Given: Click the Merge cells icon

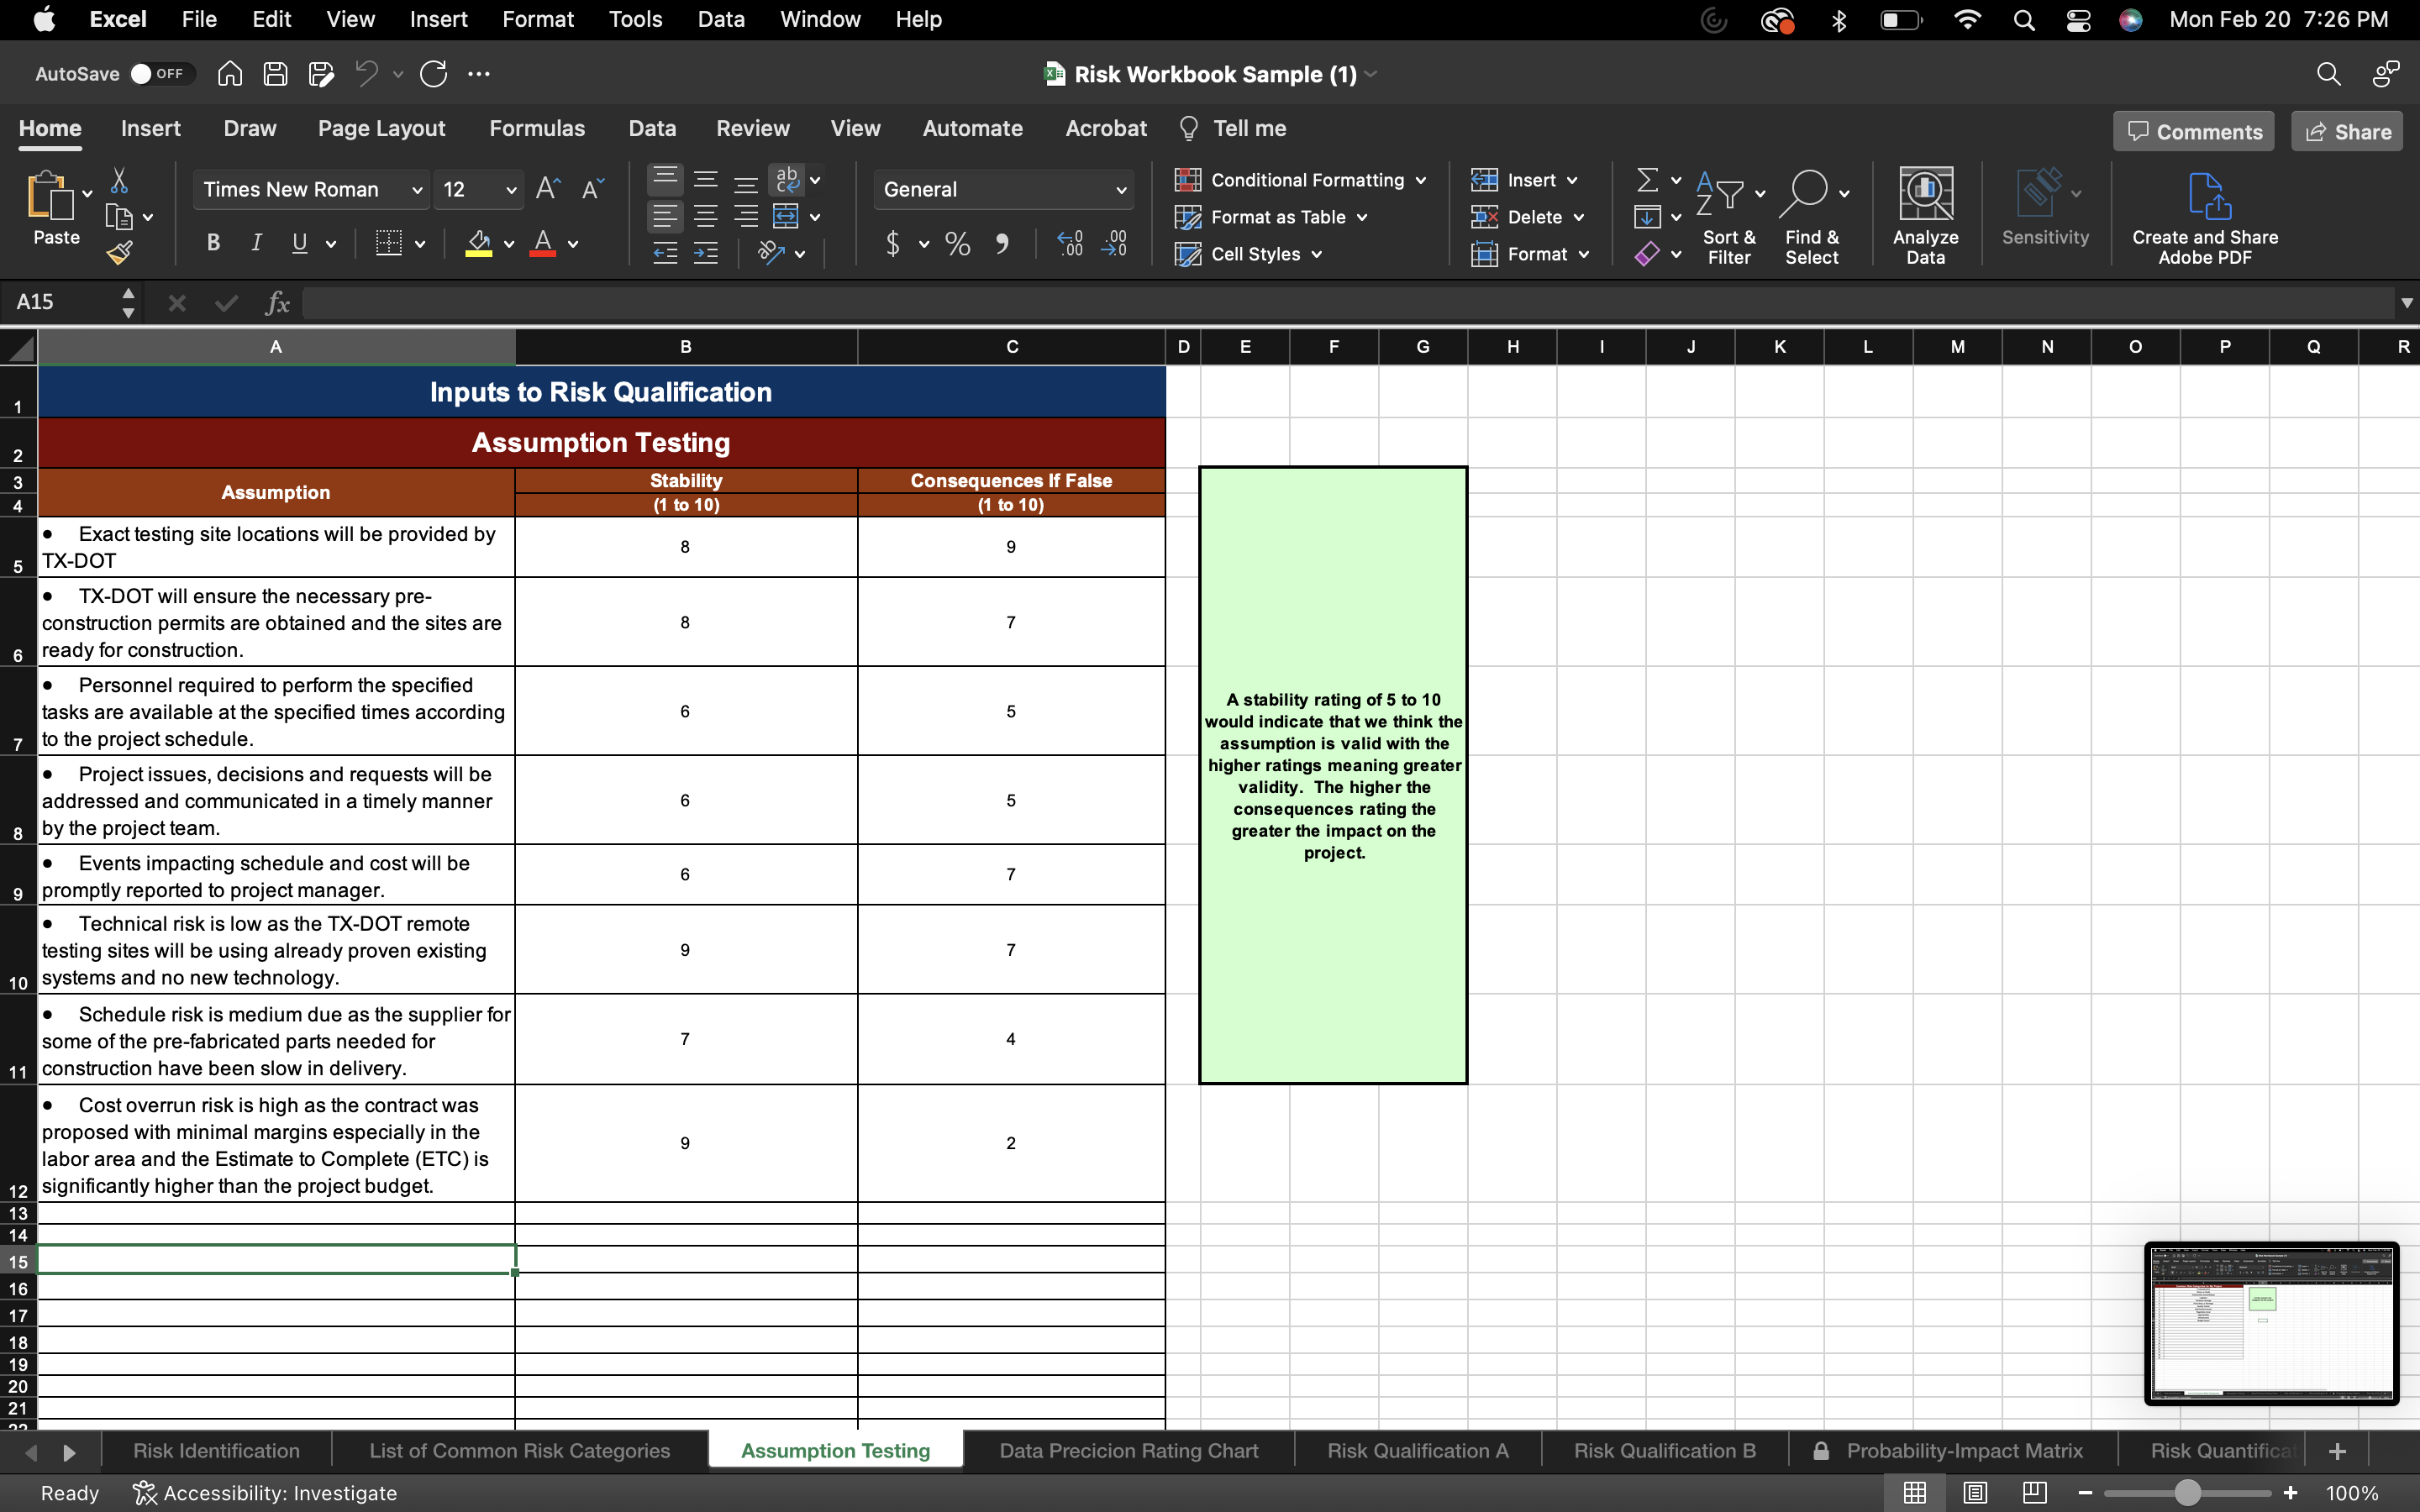Looking at the screenshot, I should (x=787, y=217).
